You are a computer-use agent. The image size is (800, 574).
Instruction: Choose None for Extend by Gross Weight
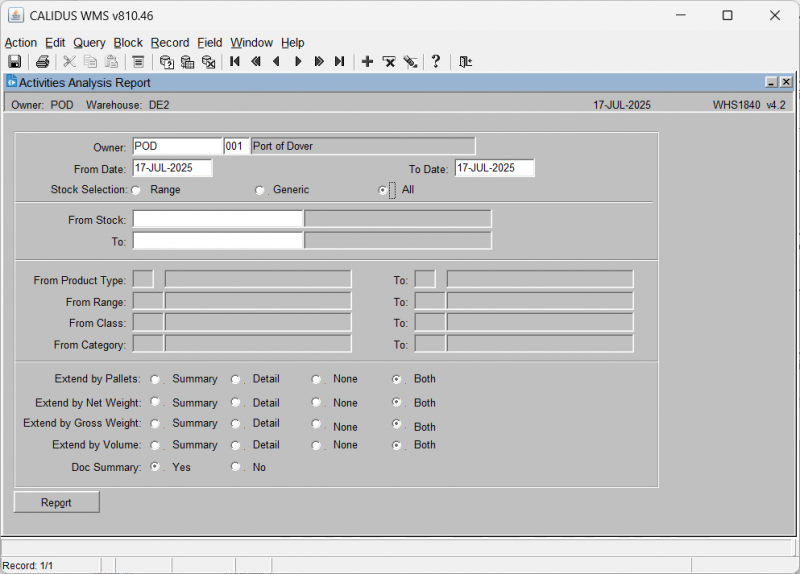(x=316, y=423)
